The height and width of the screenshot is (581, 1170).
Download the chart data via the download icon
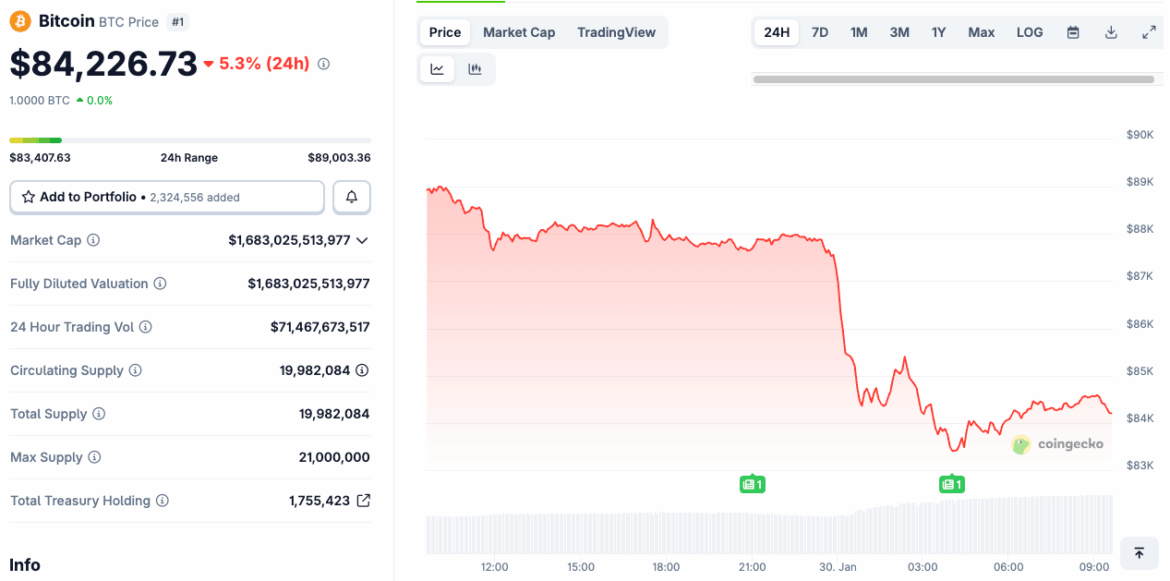point(1110,32)
